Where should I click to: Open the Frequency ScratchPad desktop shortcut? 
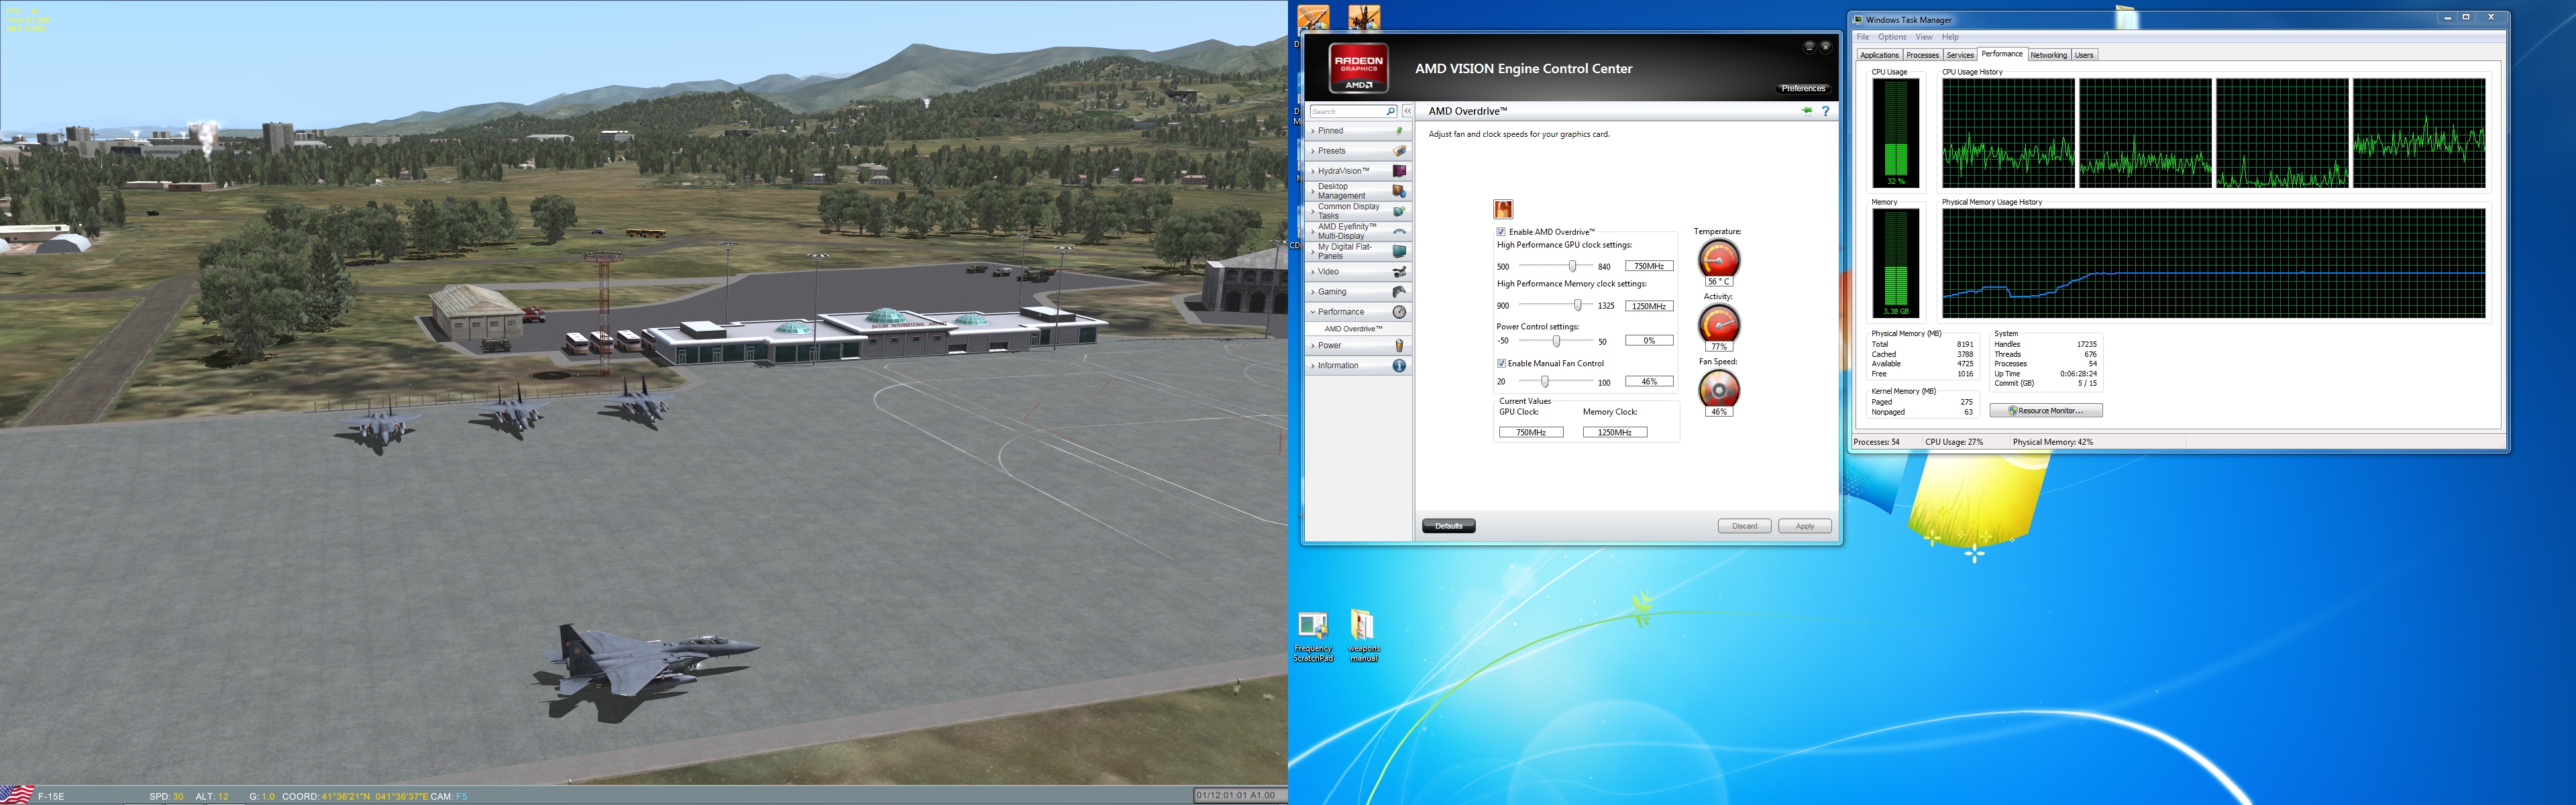pyautogui.click(x=1313, y=636)
